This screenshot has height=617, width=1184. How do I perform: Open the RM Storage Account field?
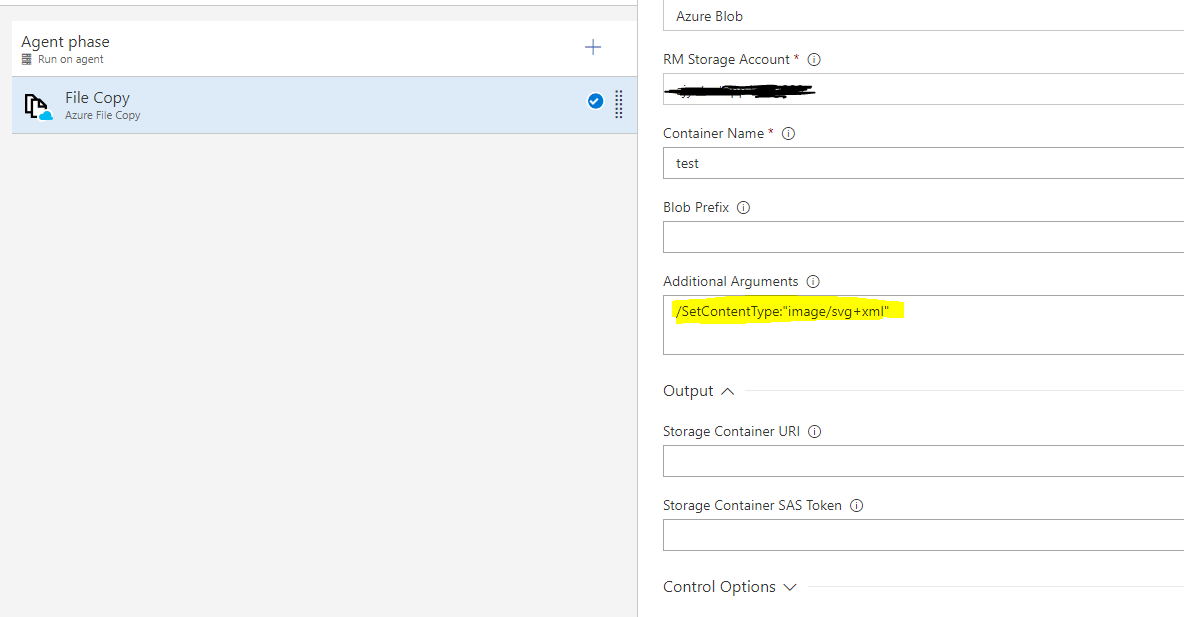pos(923,89)
